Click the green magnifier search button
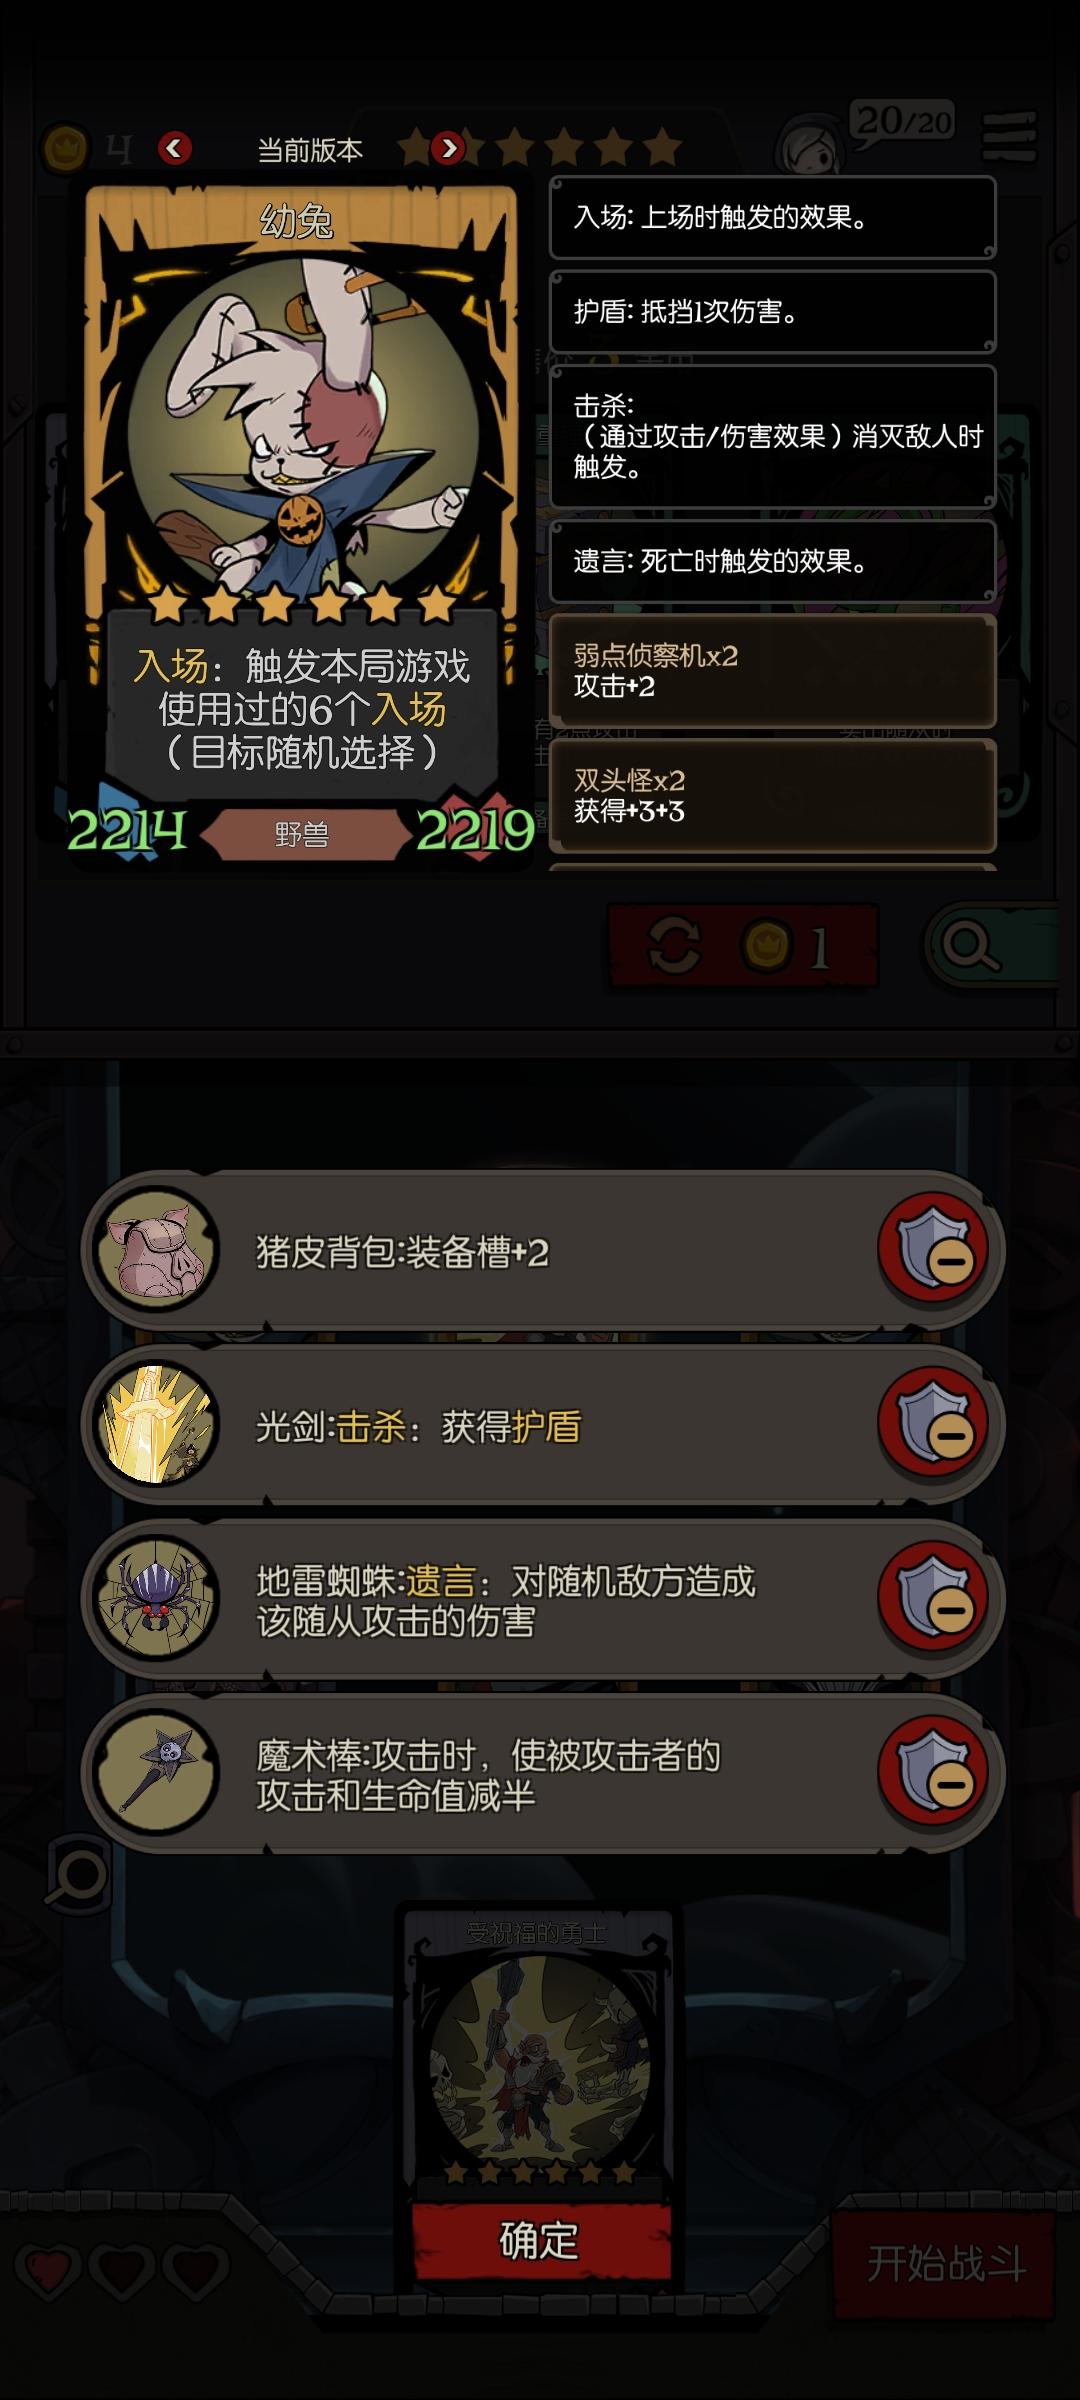This screenshot has width=1080, height=2400. [x=992, y=945]
